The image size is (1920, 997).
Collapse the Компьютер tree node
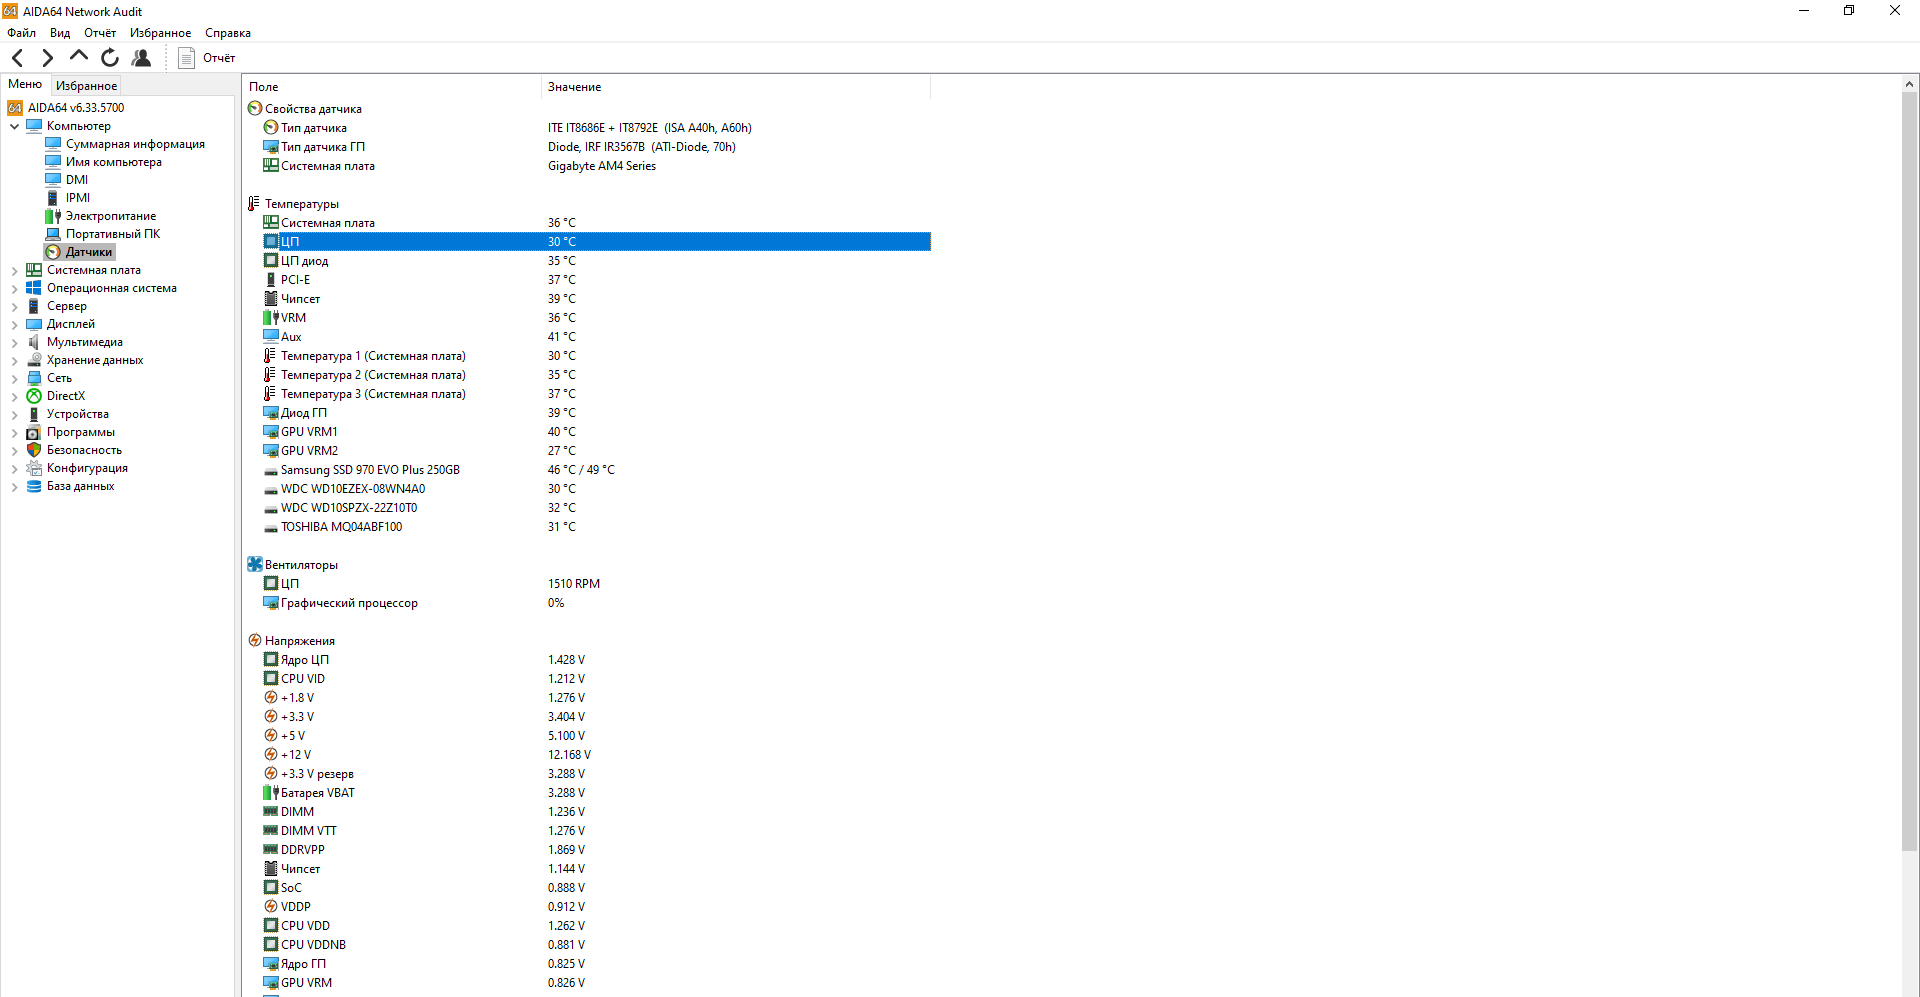14,126
